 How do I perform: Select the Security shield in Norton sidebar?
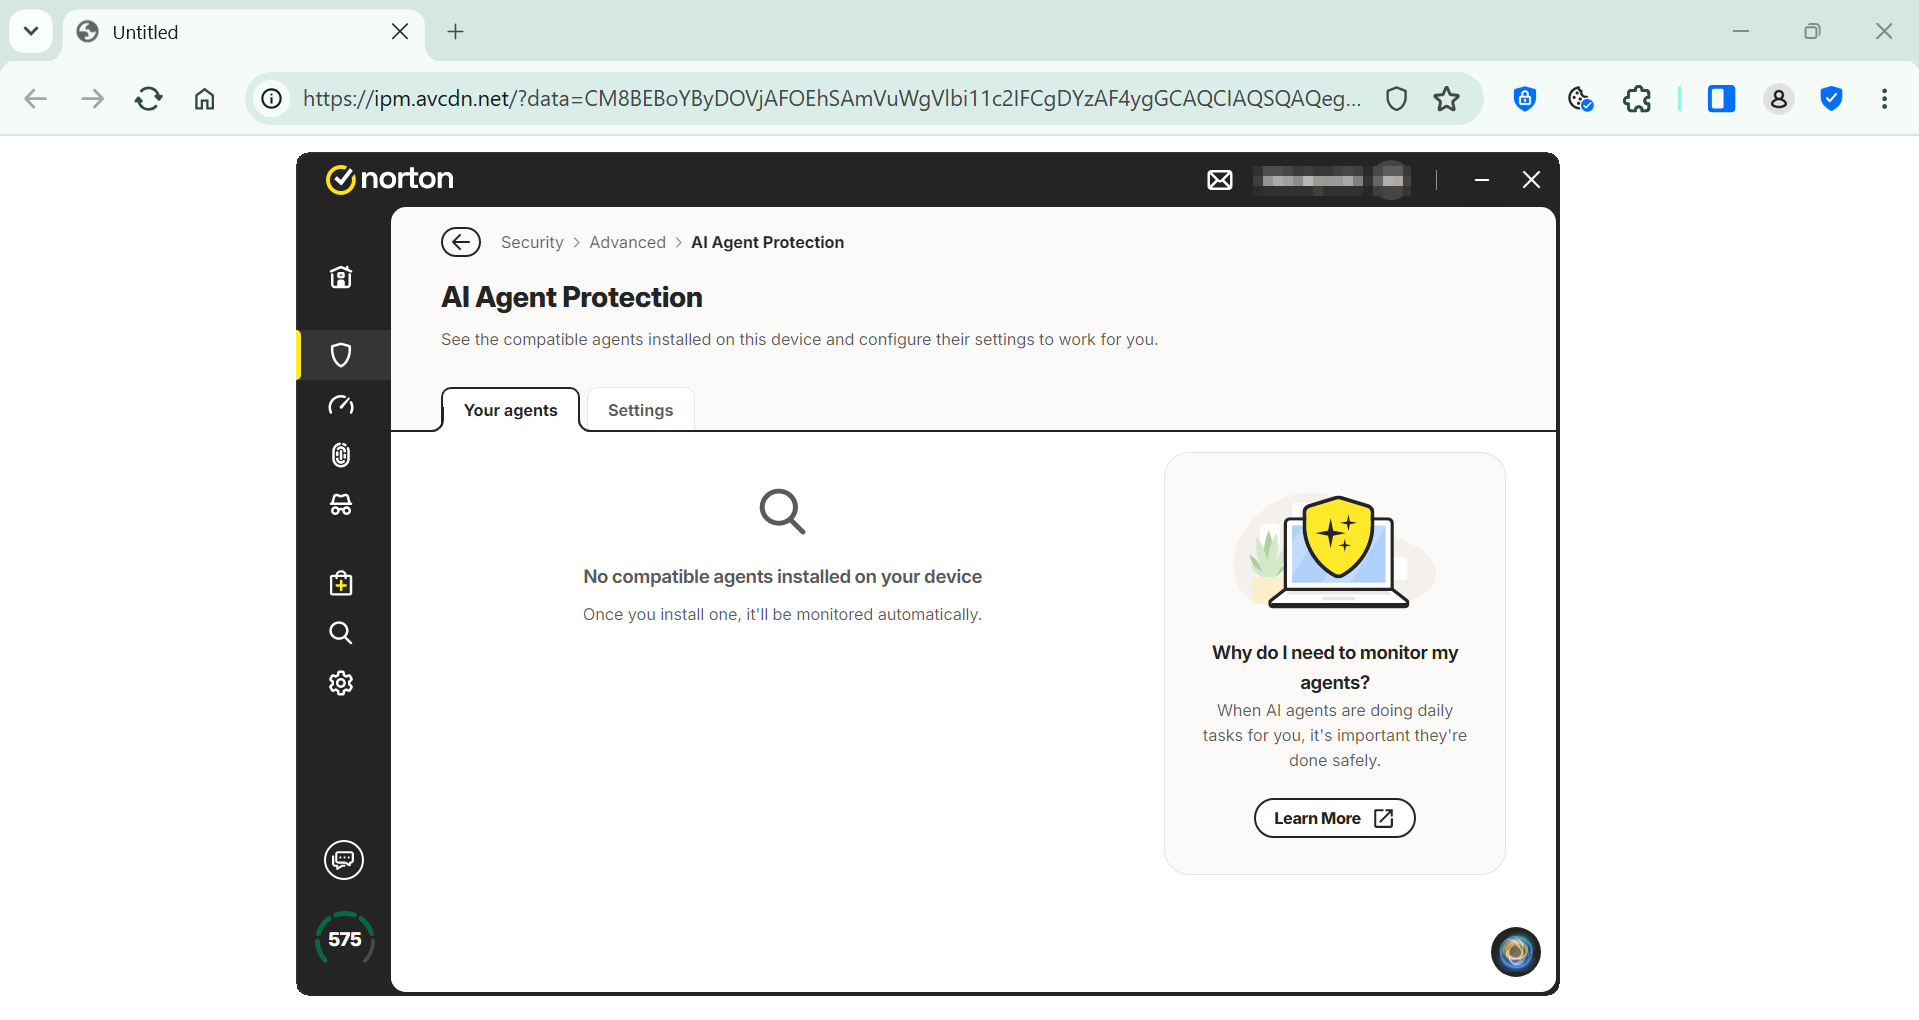[341, 355]
